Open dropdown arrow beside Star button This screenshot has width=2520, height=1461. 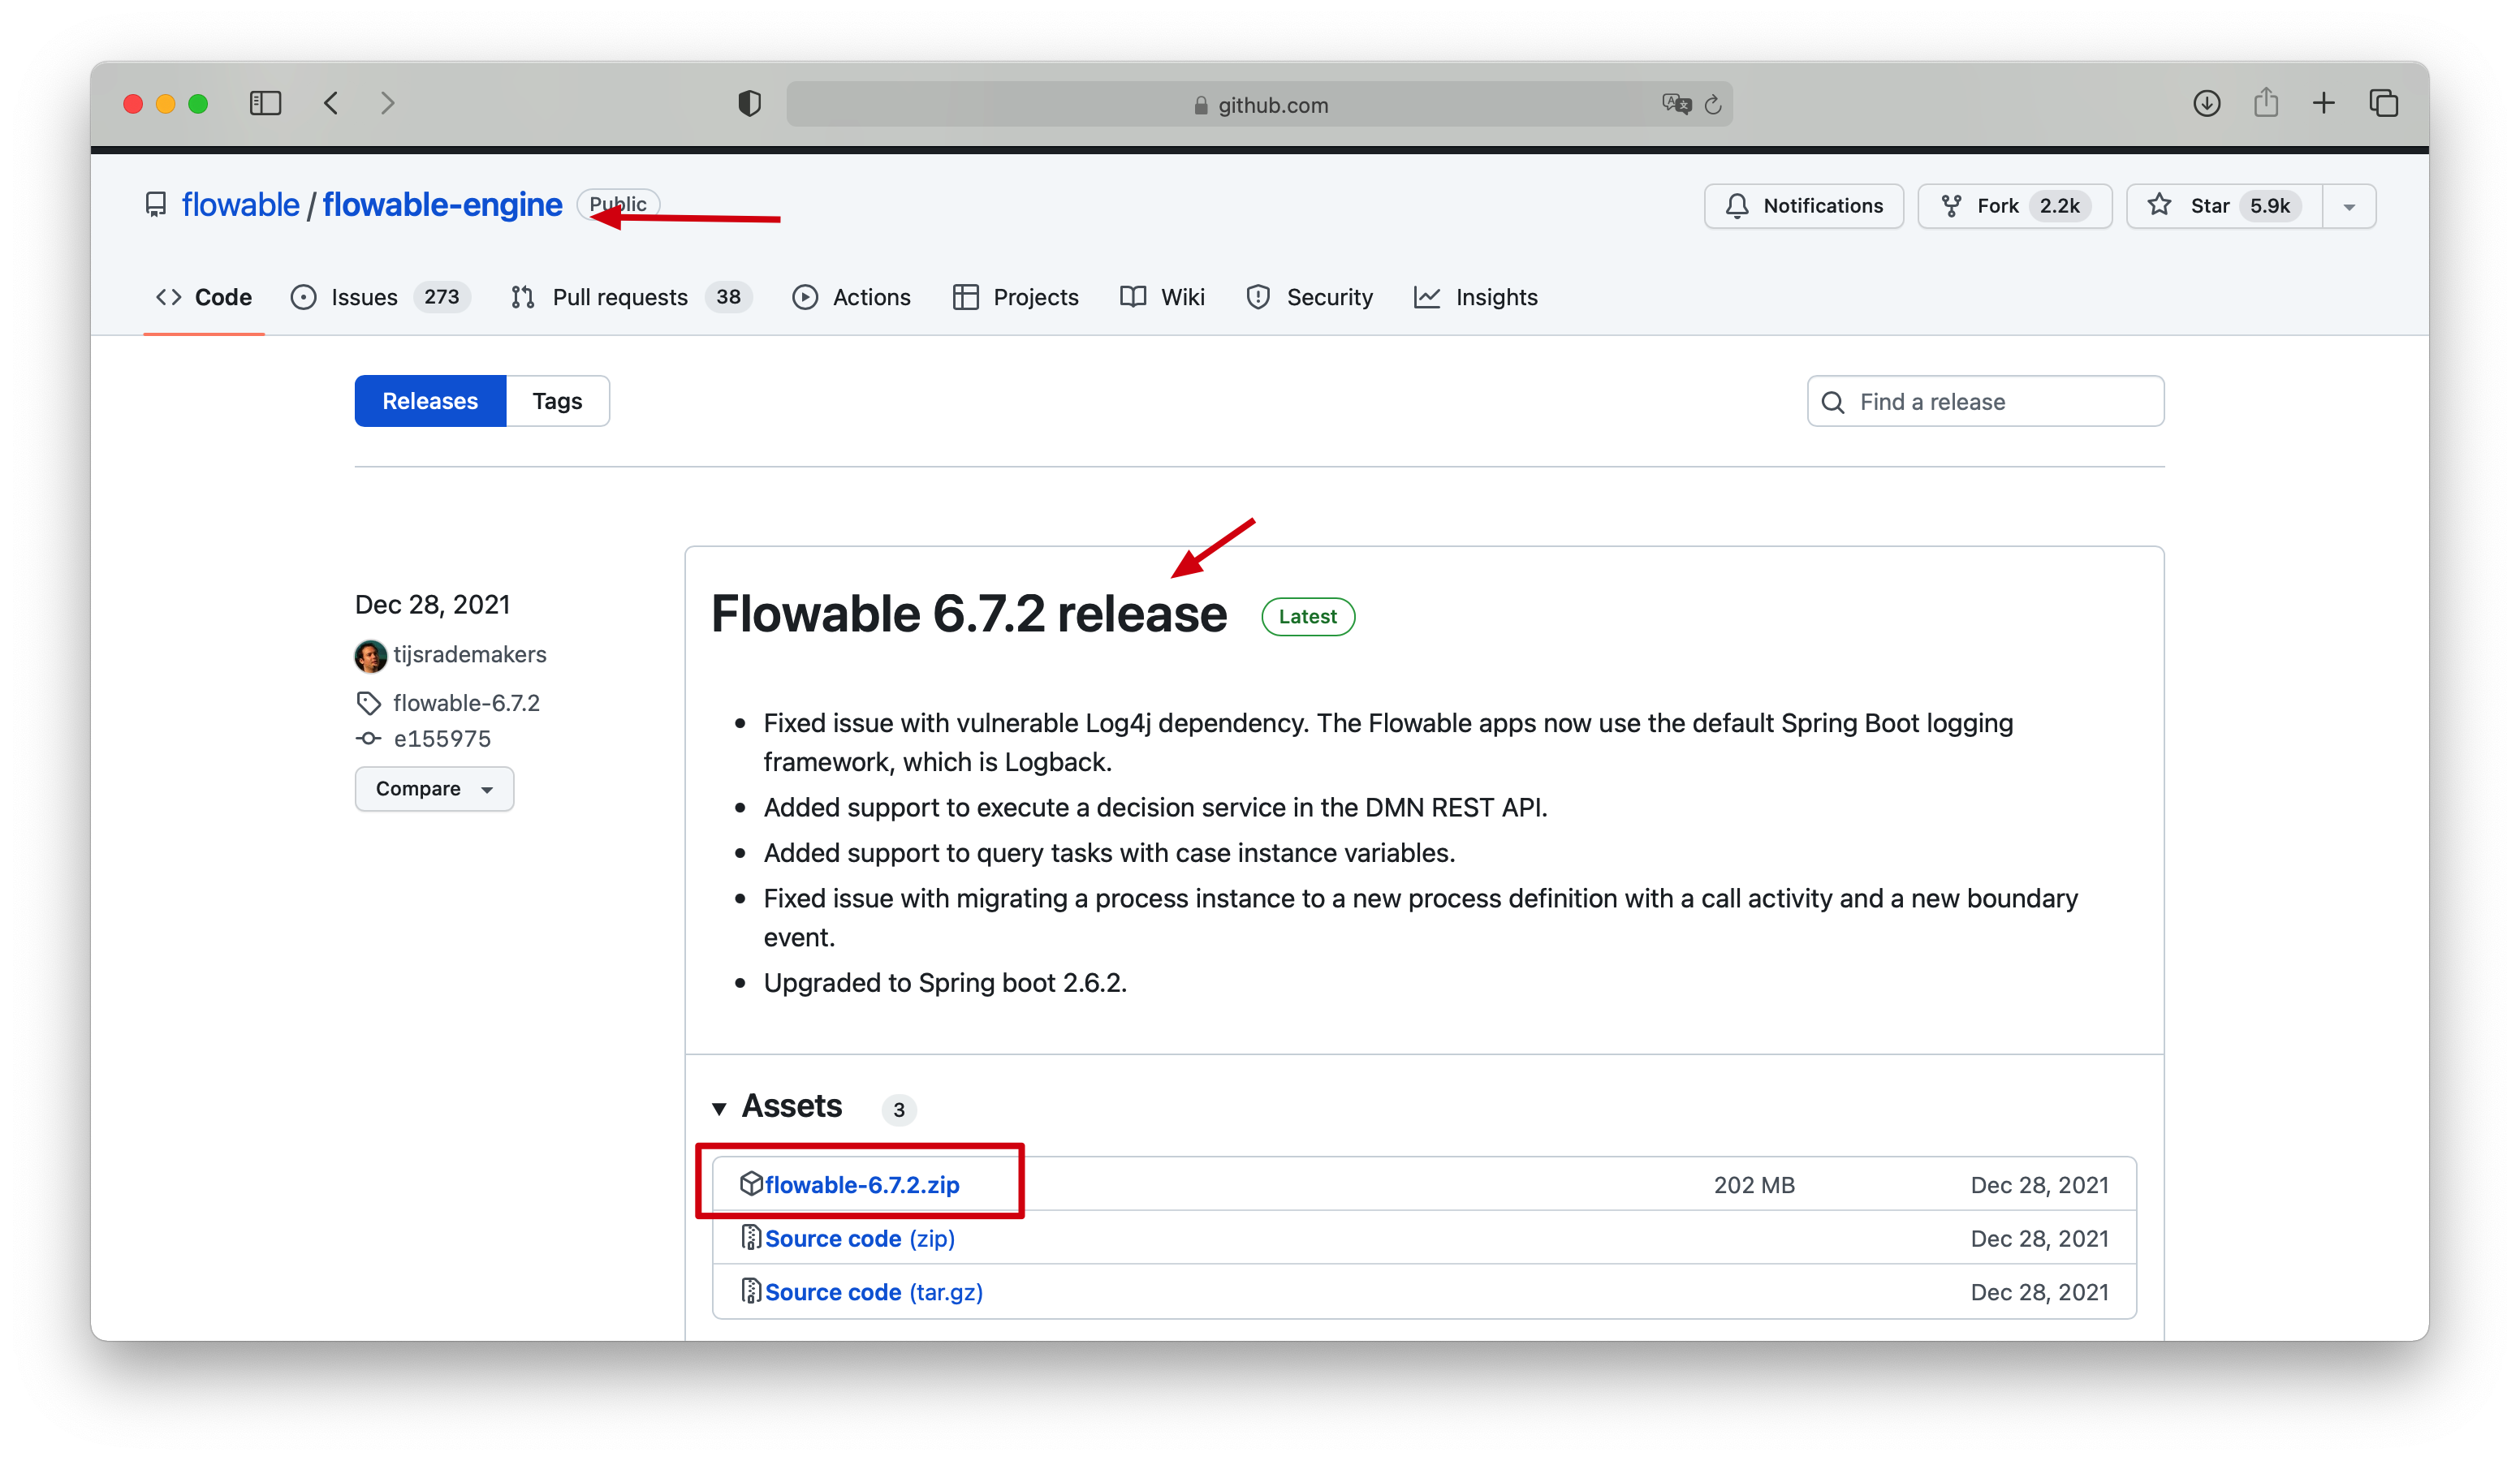[x=2349, y=206]
